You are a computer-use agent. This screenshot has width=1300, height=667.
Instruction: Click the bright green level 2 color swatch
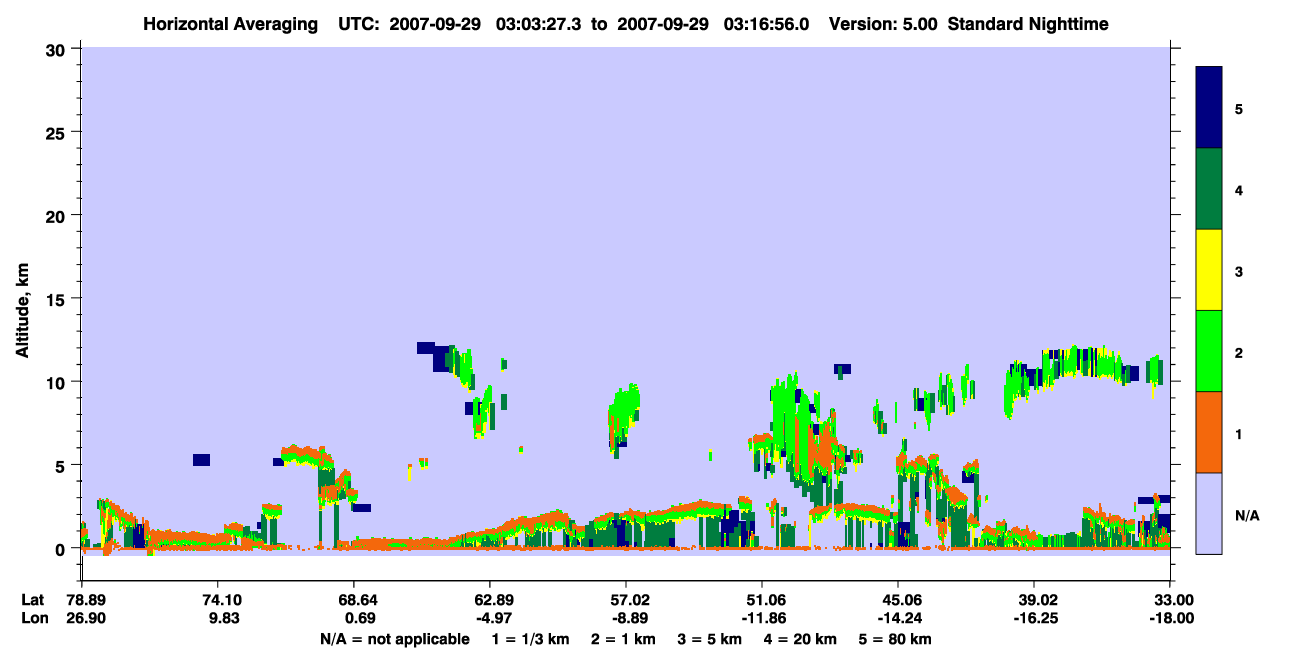[1209, 351]
